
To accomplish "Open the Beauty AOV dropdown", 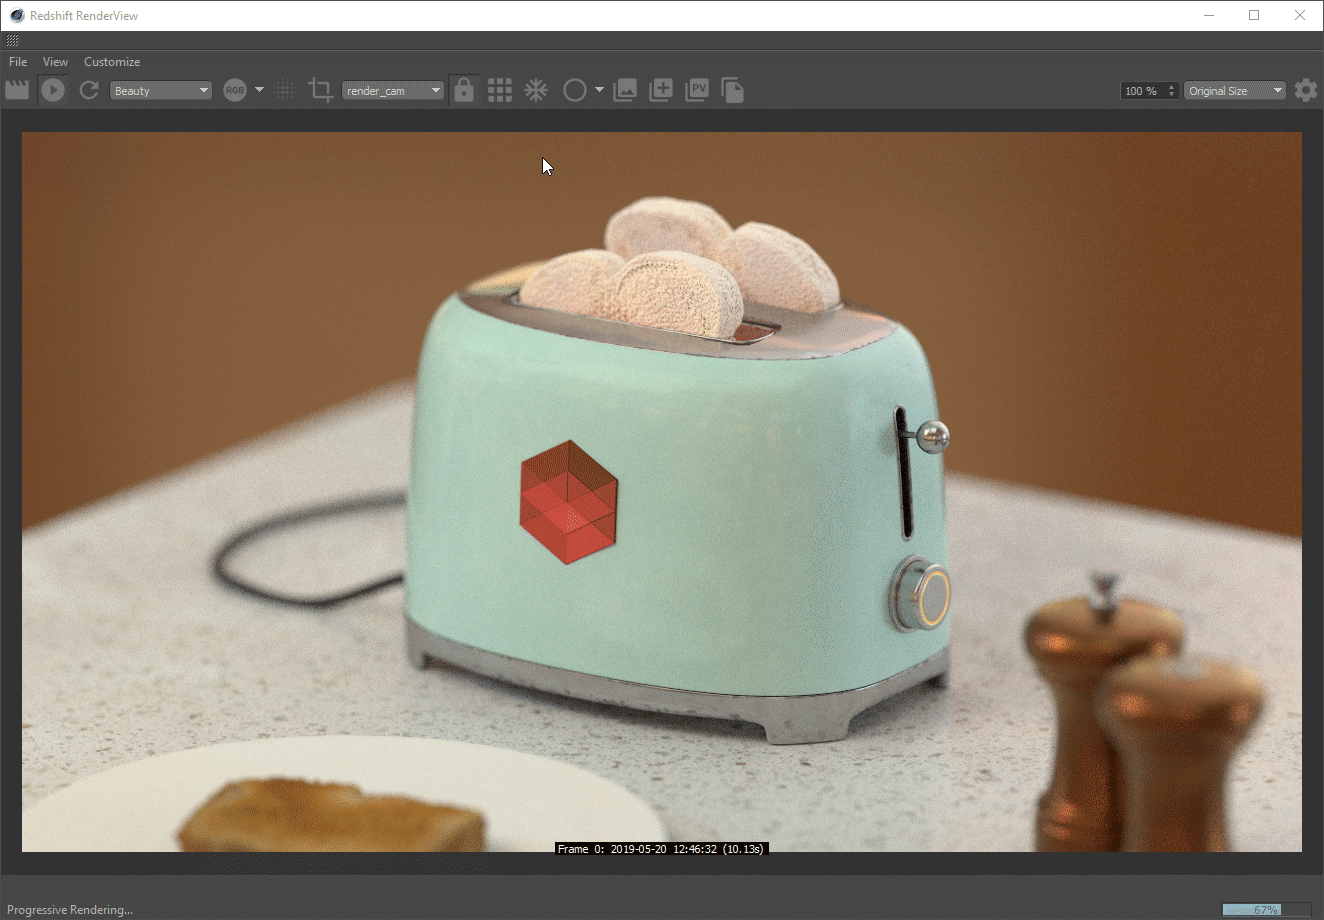I will point(160,90).
